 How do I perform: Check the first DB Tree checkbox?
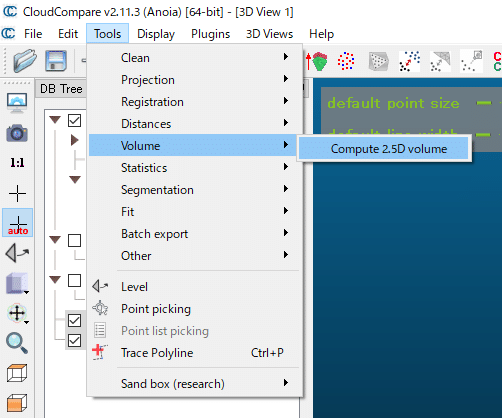click(x=74, y=120)
